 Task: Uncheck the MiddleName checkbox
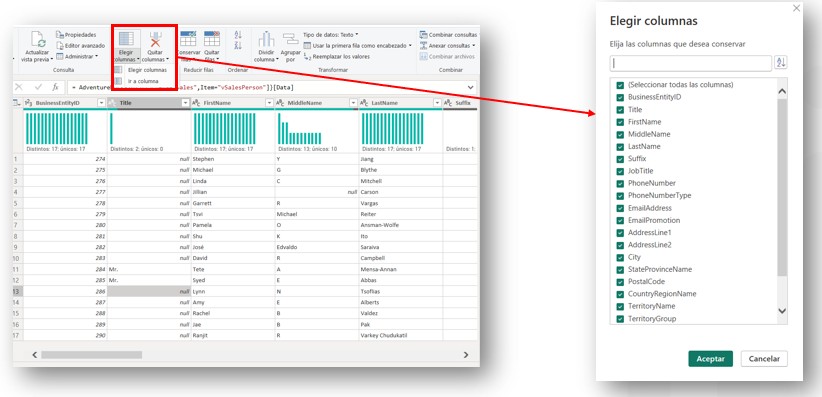620,134
